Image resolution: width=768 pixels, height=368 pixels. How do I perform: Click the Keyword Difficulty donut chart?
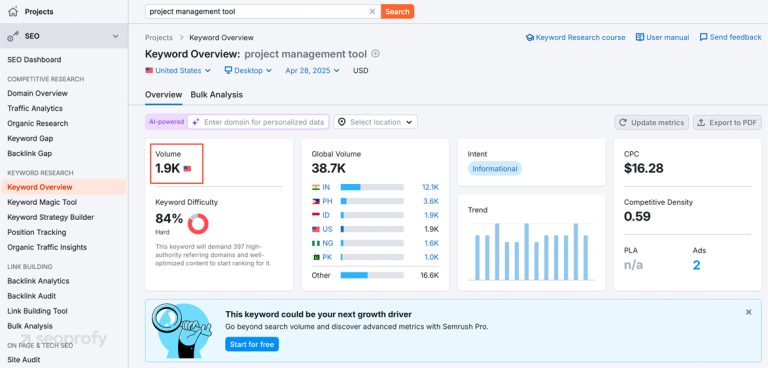(x=198, y=224)
